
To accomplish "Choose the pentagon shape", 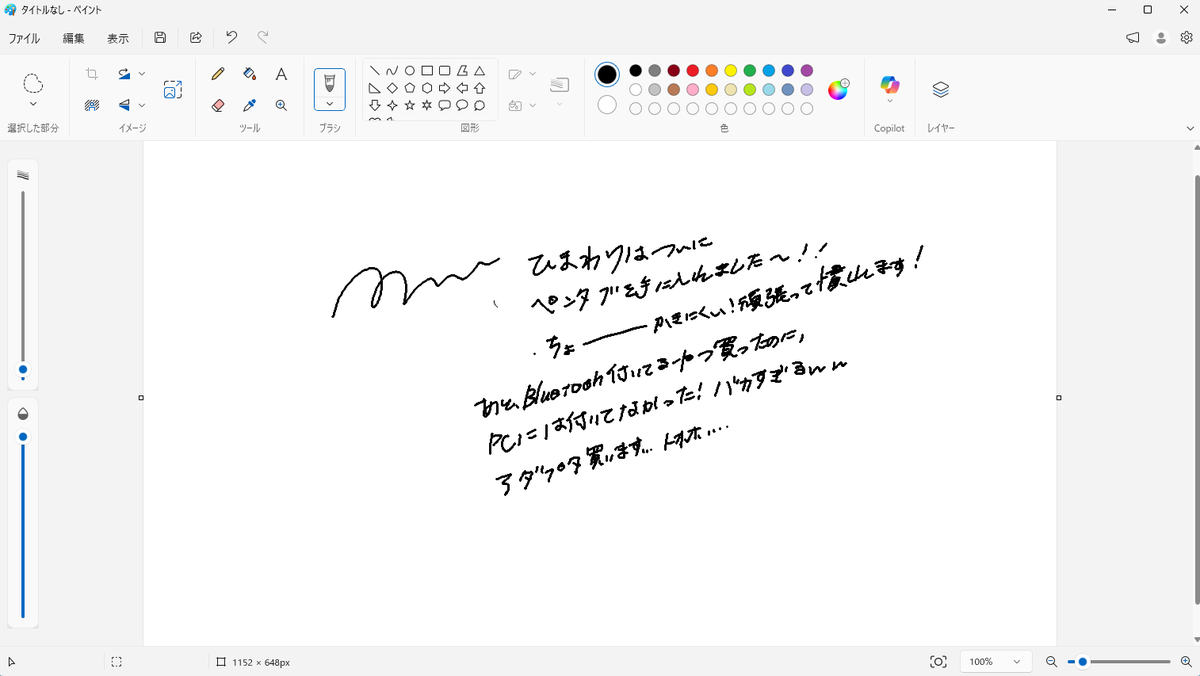I will pos(409,88).
